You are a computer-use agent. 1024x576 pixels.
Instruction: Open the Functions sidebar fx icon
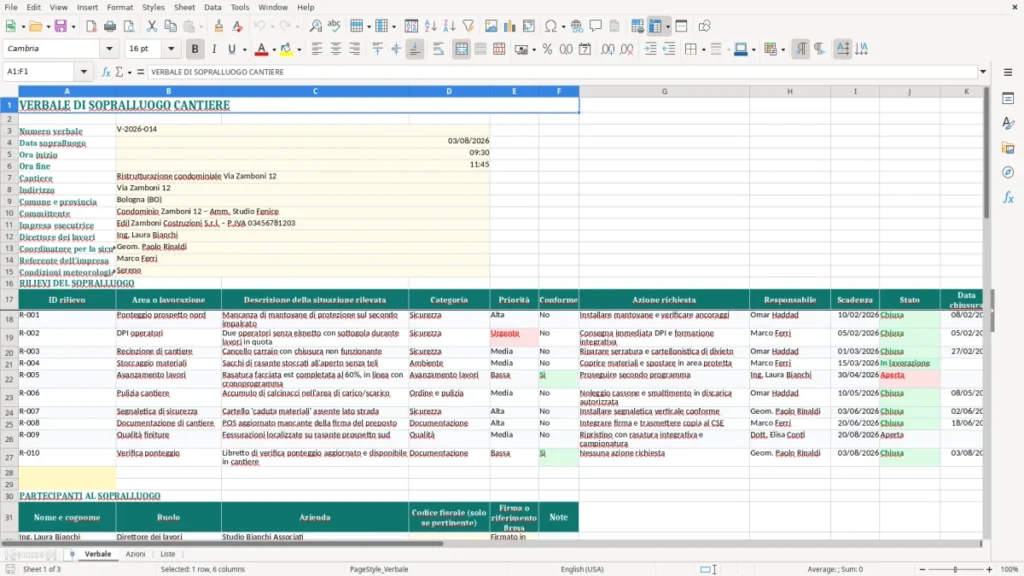click(x=1008, y=197)
